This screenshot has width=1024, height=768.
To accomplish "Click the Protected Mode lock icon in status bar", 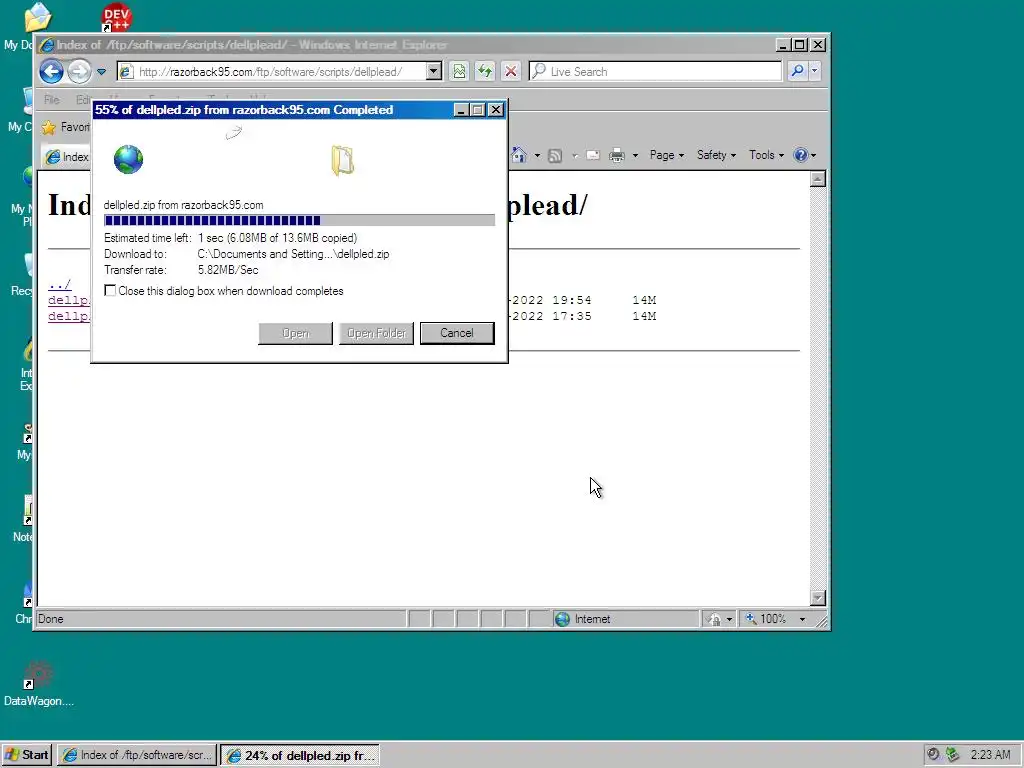I will pyautogui.click(x=715, y=619).
